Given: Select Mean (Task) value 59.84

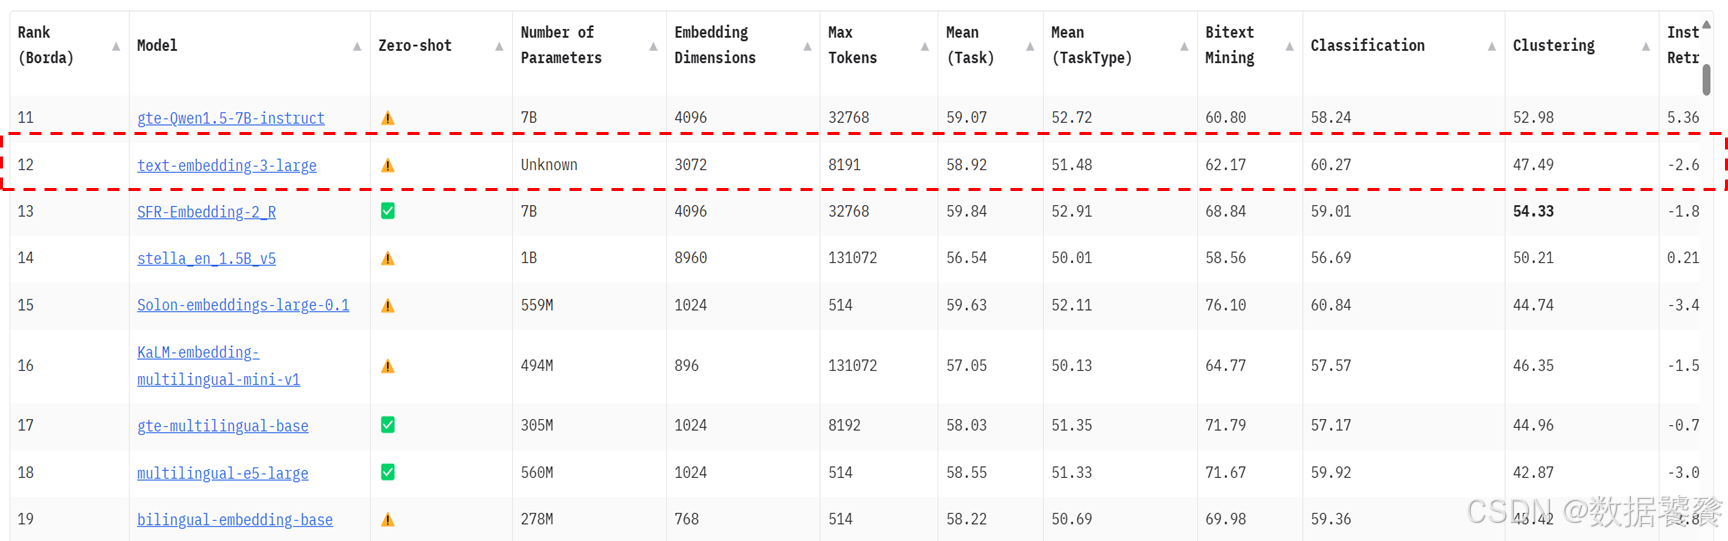Looking at the screenshot, I should (x=966, y=211).
